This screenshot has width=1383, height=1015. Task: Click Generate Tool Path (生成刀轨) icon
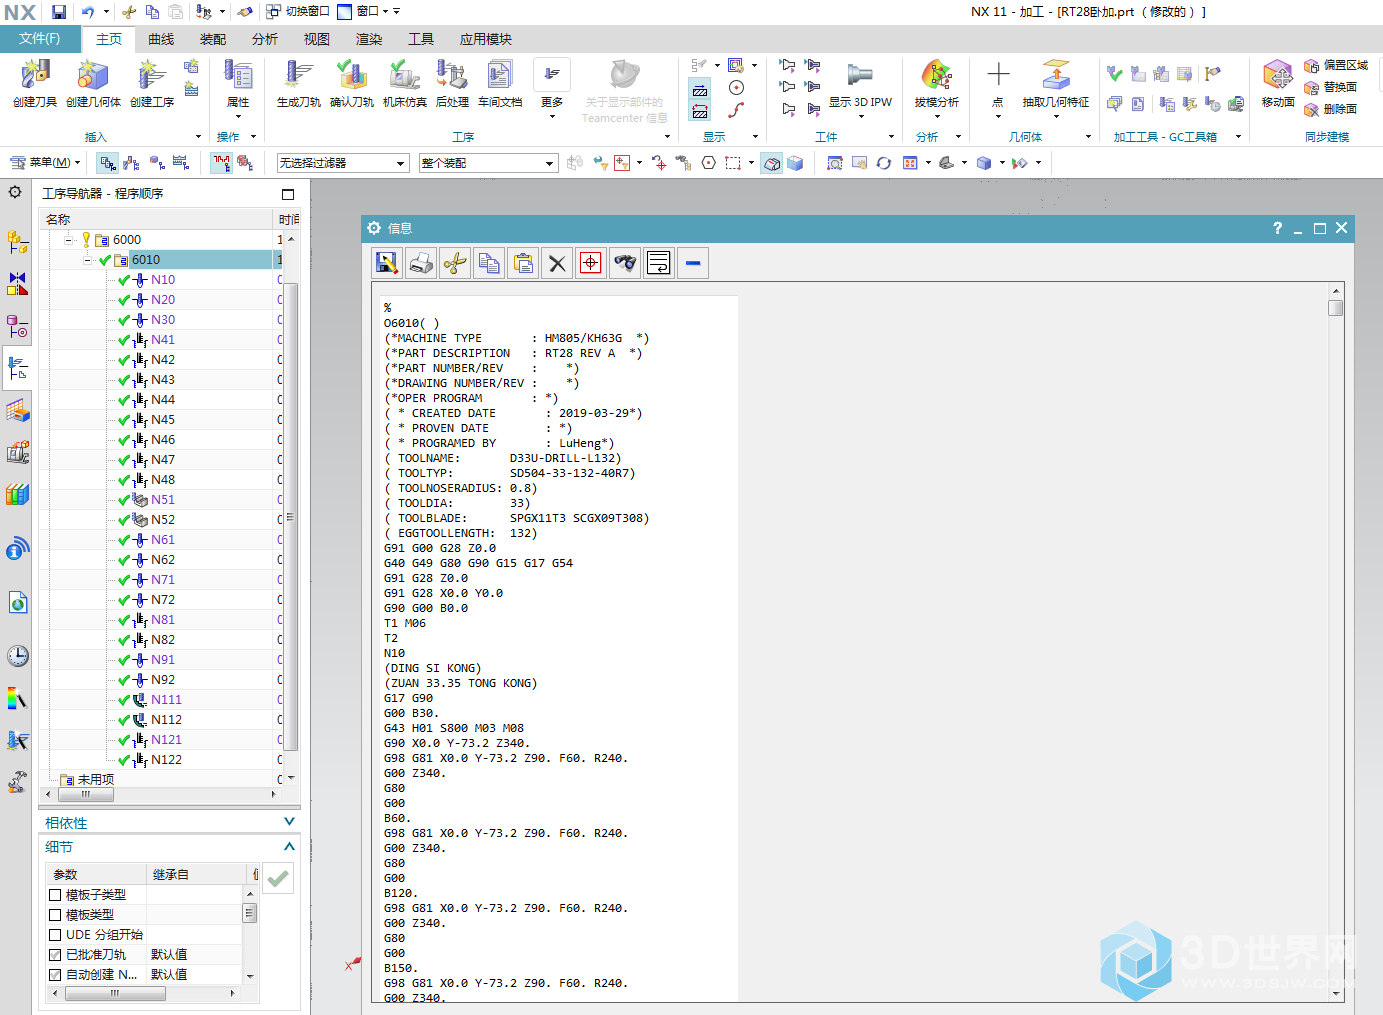(298, 75)
